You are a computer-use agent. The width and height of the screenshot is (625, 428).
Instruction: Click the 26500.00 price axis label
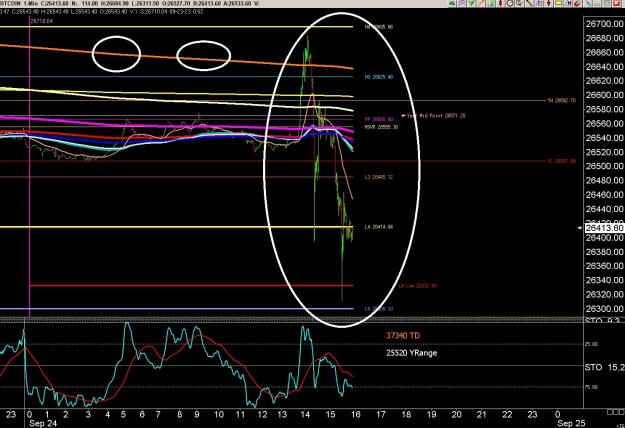tap(604, 166)
